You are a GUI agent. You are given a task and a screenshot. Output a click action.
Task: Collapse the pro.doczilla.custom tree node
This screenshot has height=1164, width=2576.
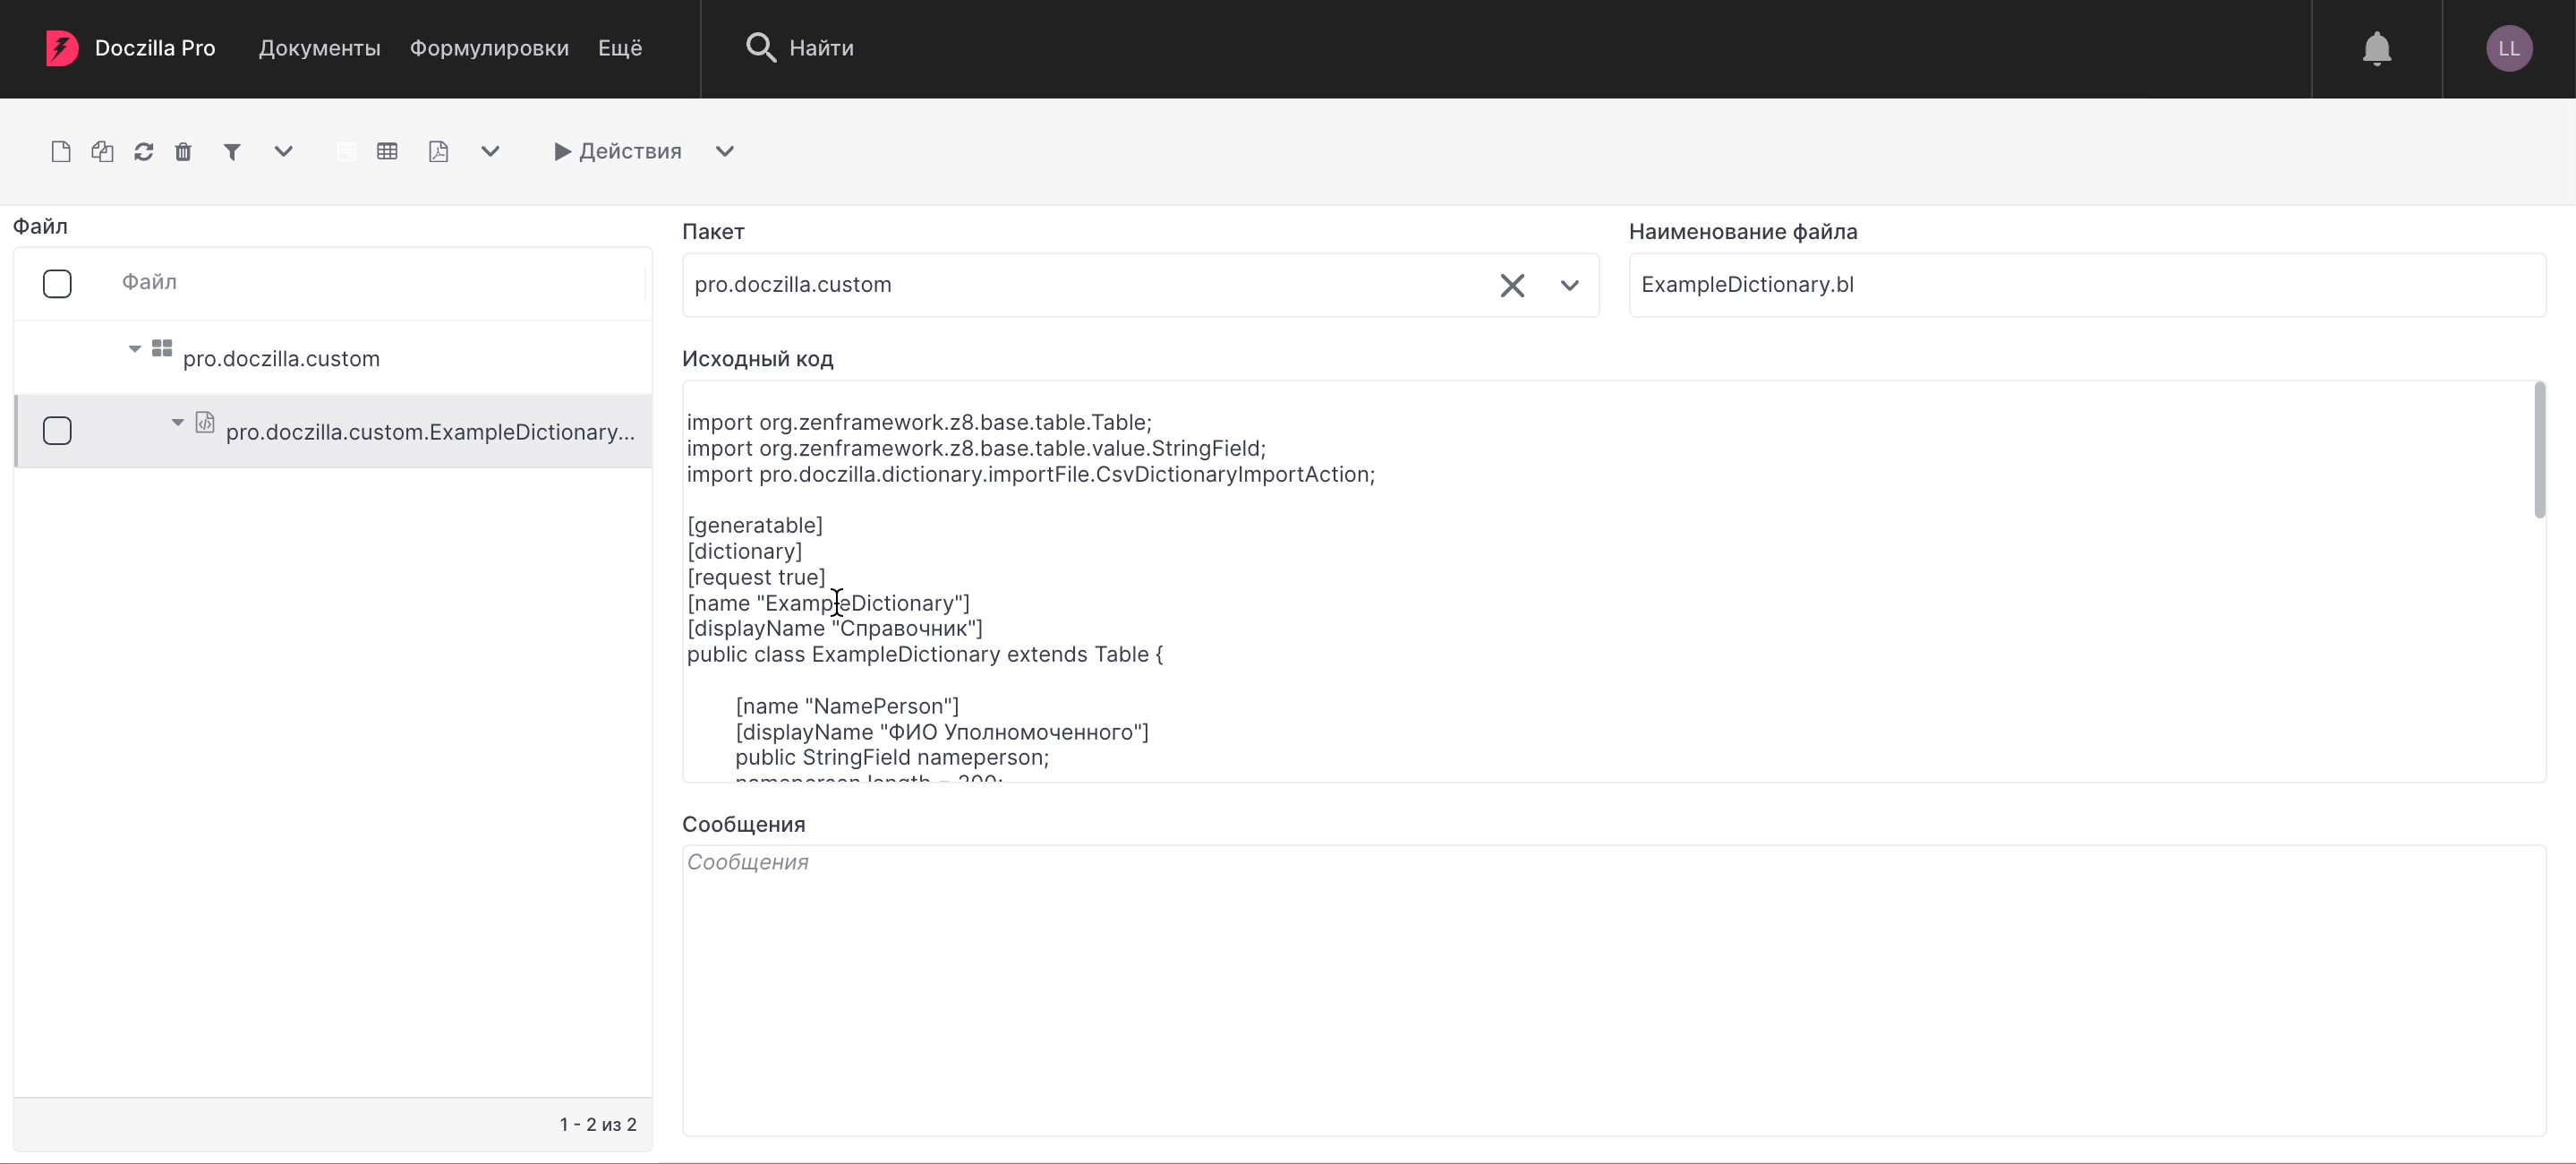[x=134, y=348]
